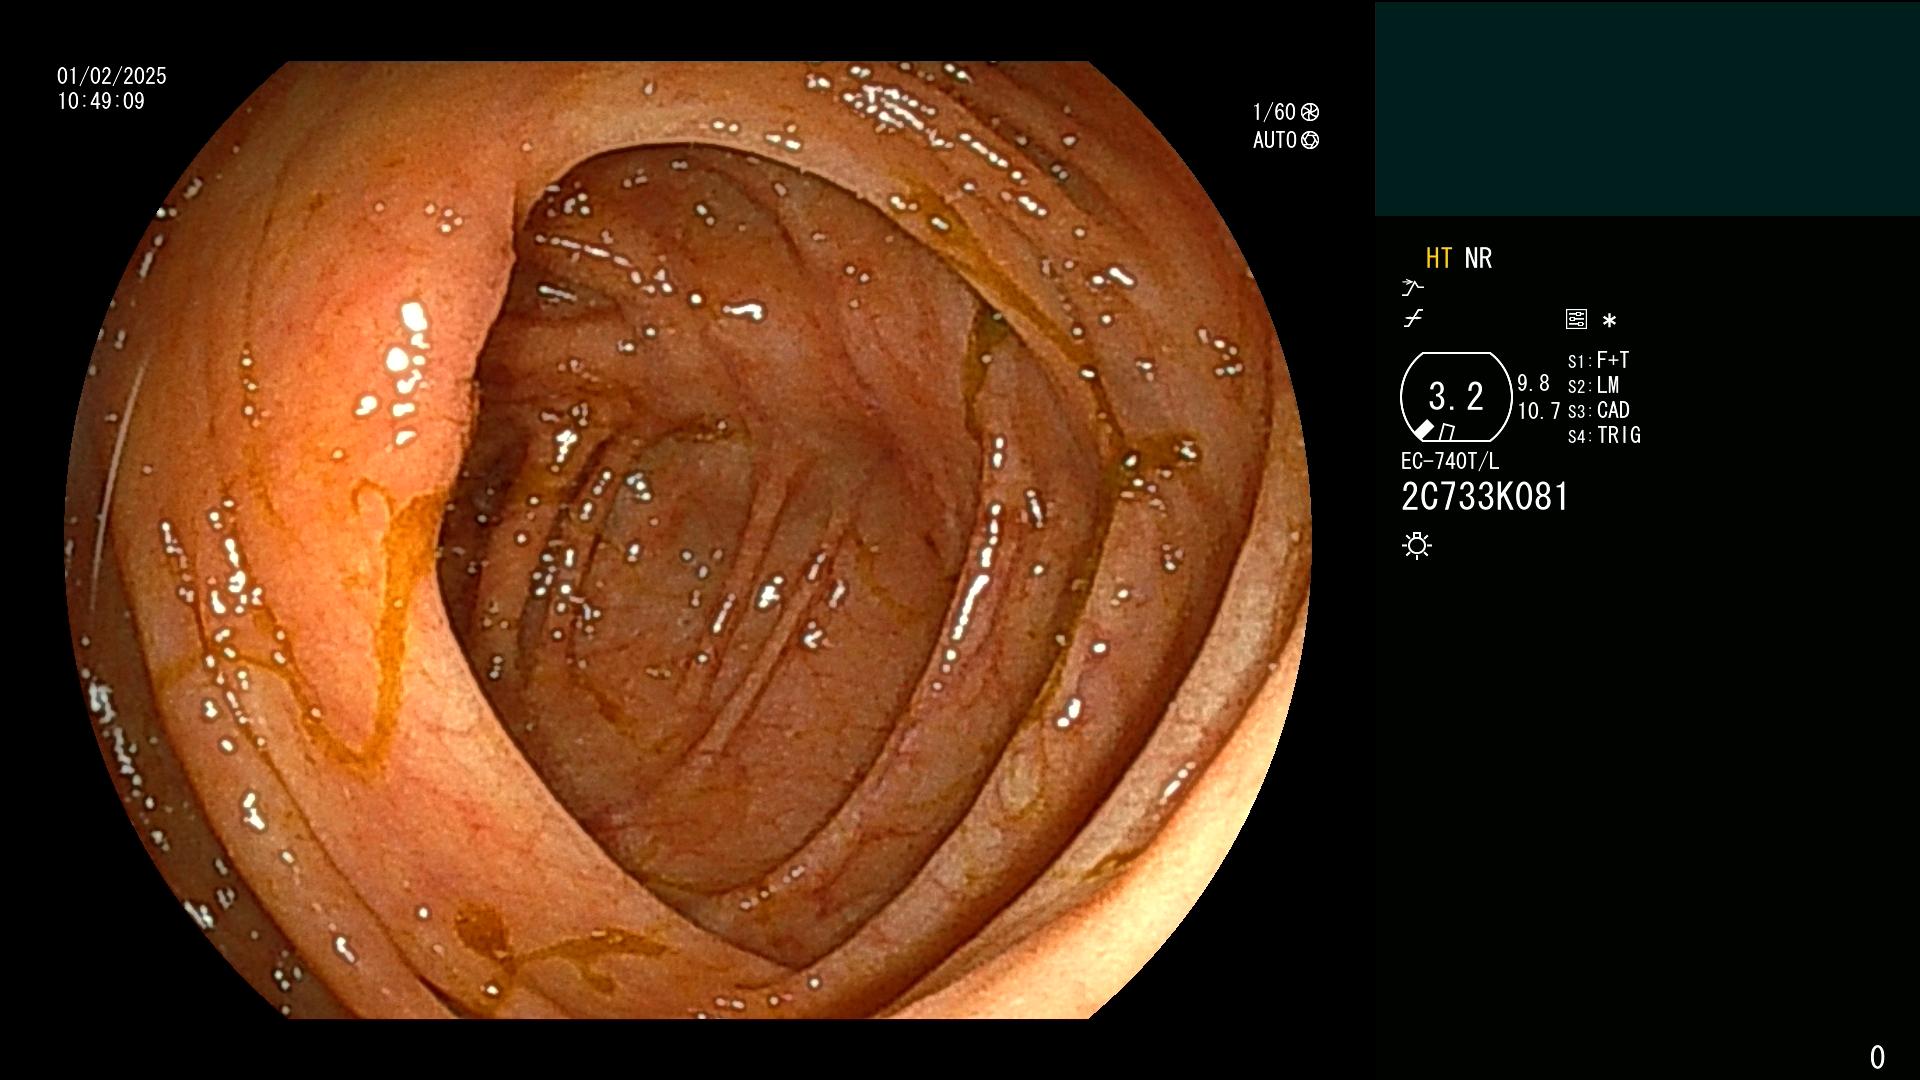Click the 10.7 insertion tube diameter value

point(1539,411)
